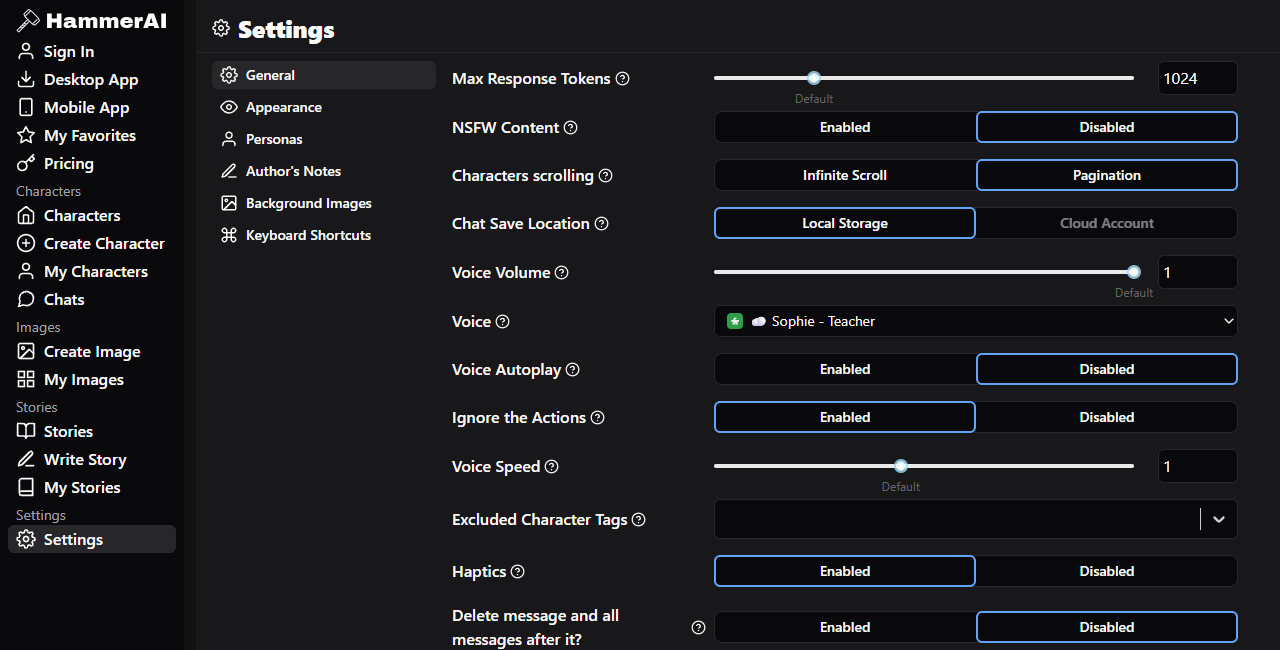Click the Voice Volume value field

[1198, 272]
